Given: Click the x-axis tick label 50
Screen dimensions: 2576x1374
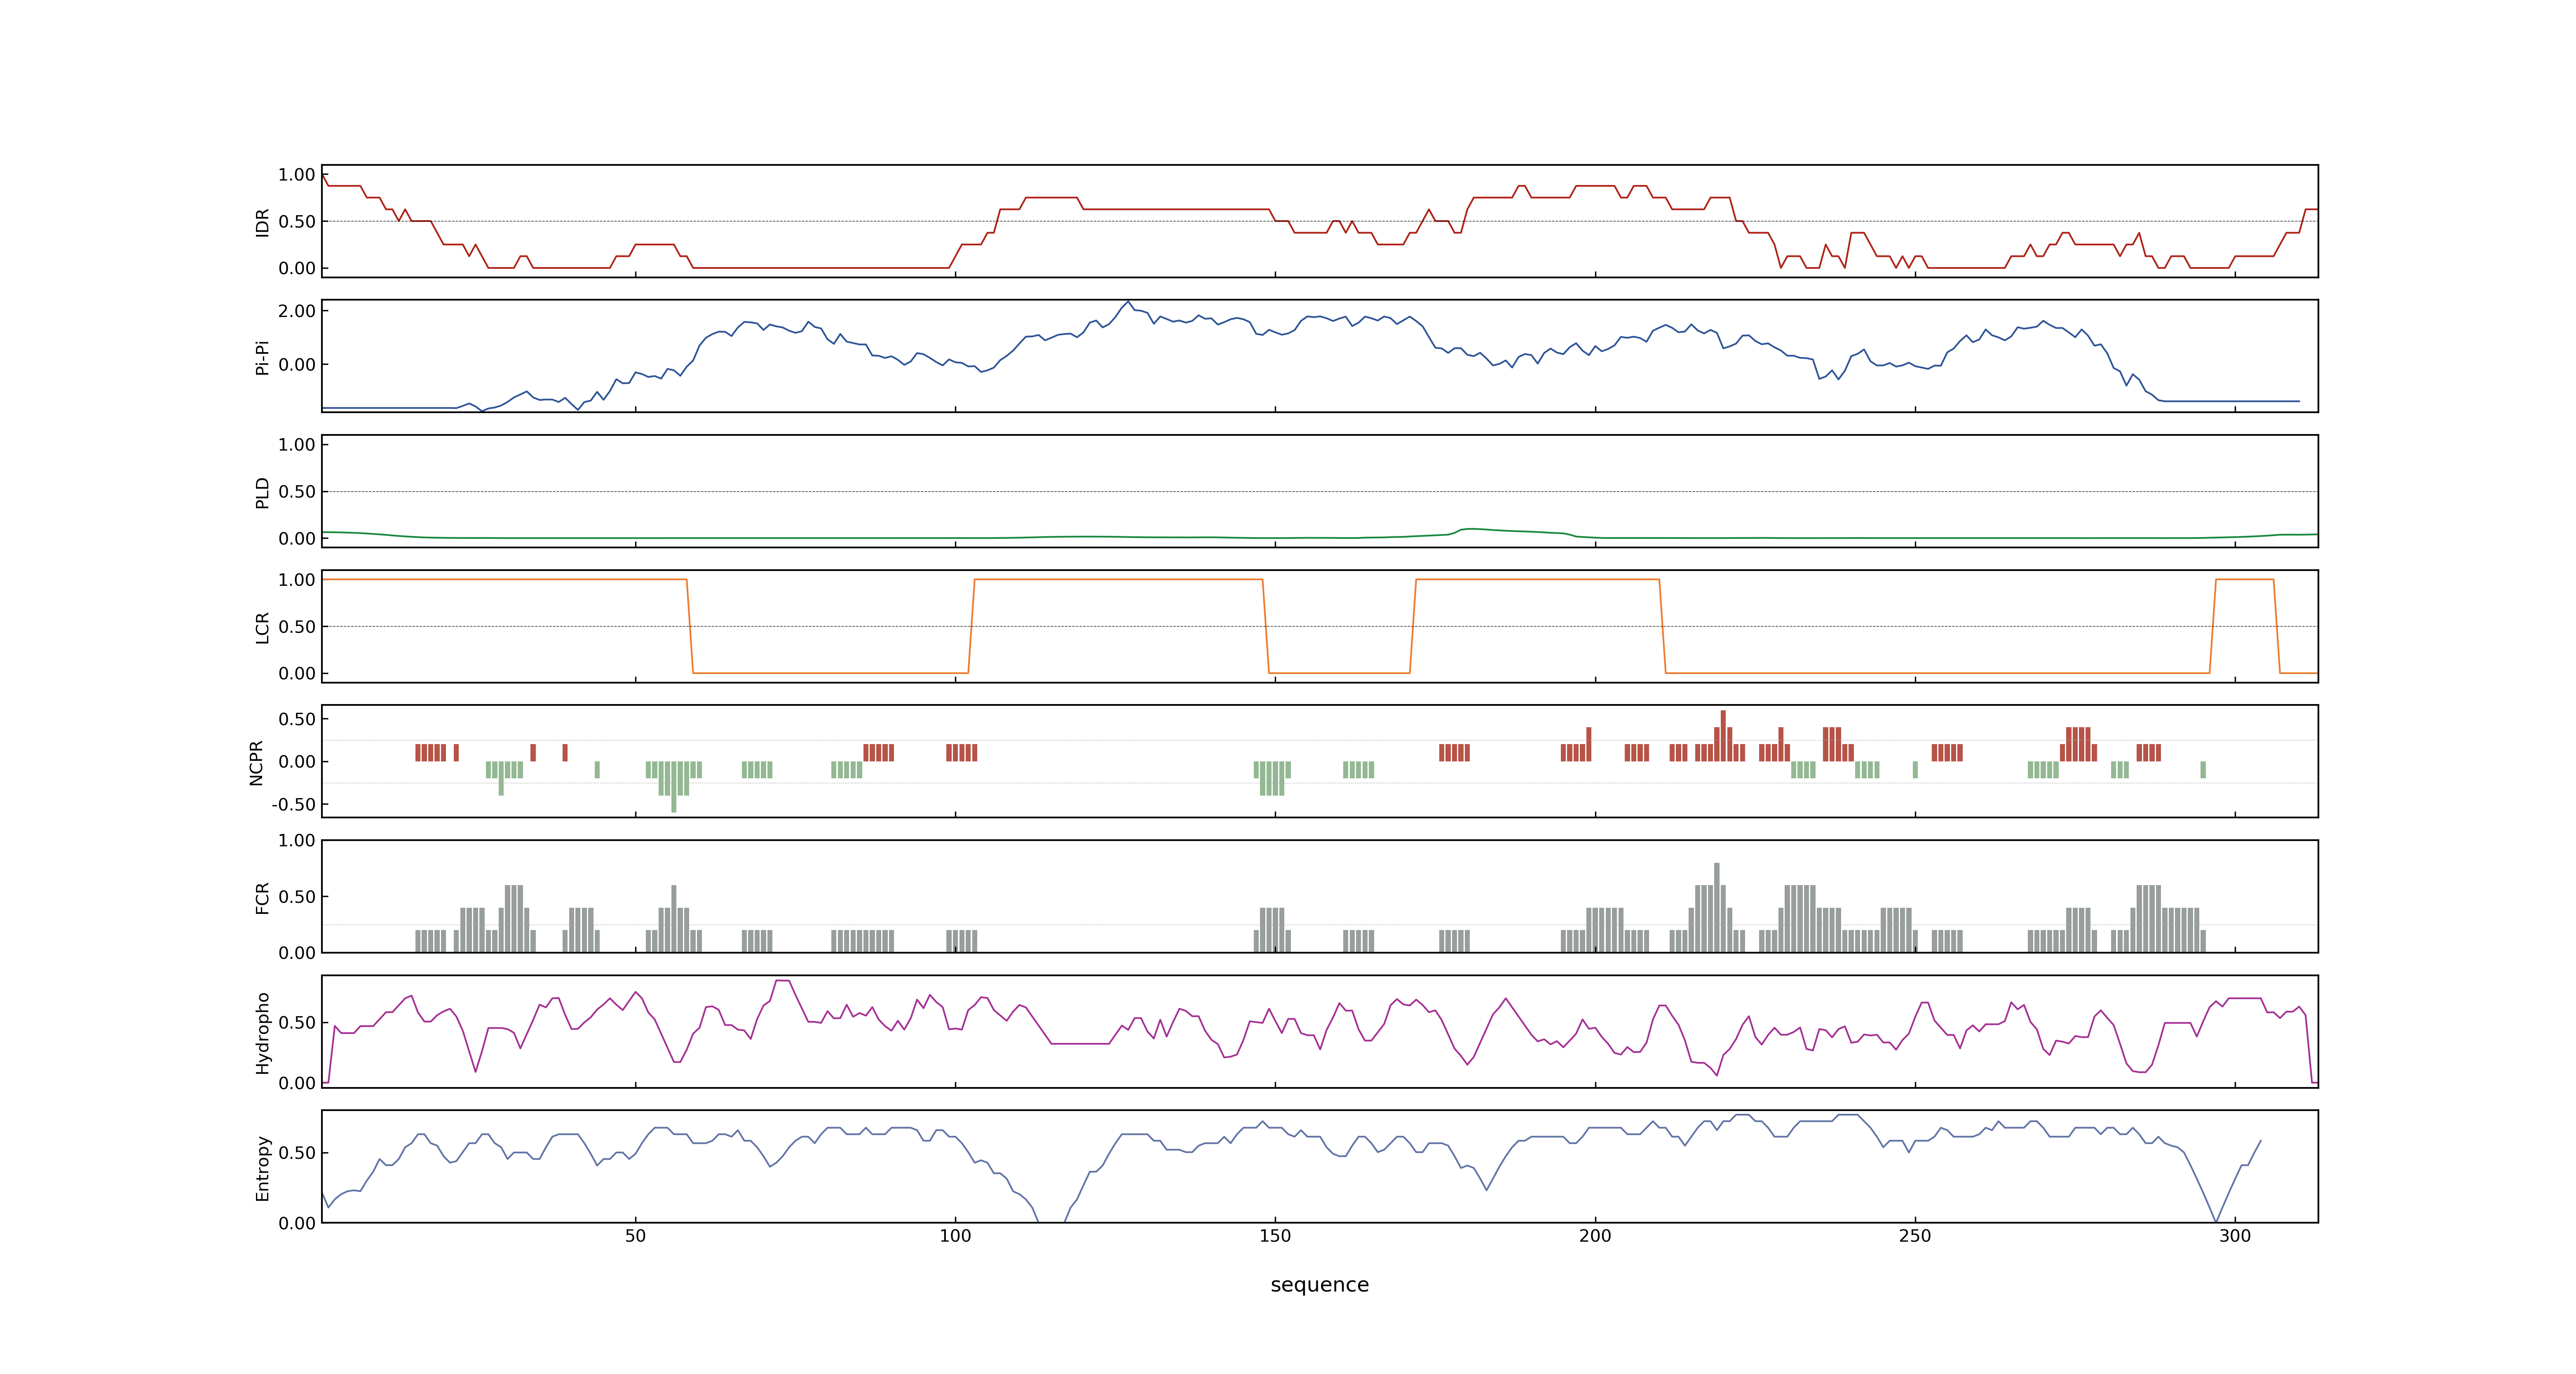Looking at the screenshot, I should click(x=635, y=1236).
